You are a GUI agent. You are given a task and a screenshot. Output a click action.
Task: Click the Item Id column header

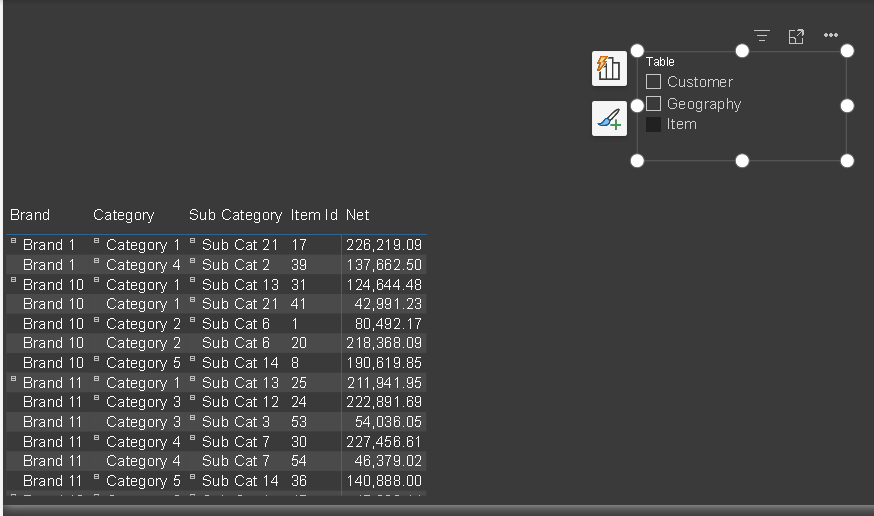(314, 215)
